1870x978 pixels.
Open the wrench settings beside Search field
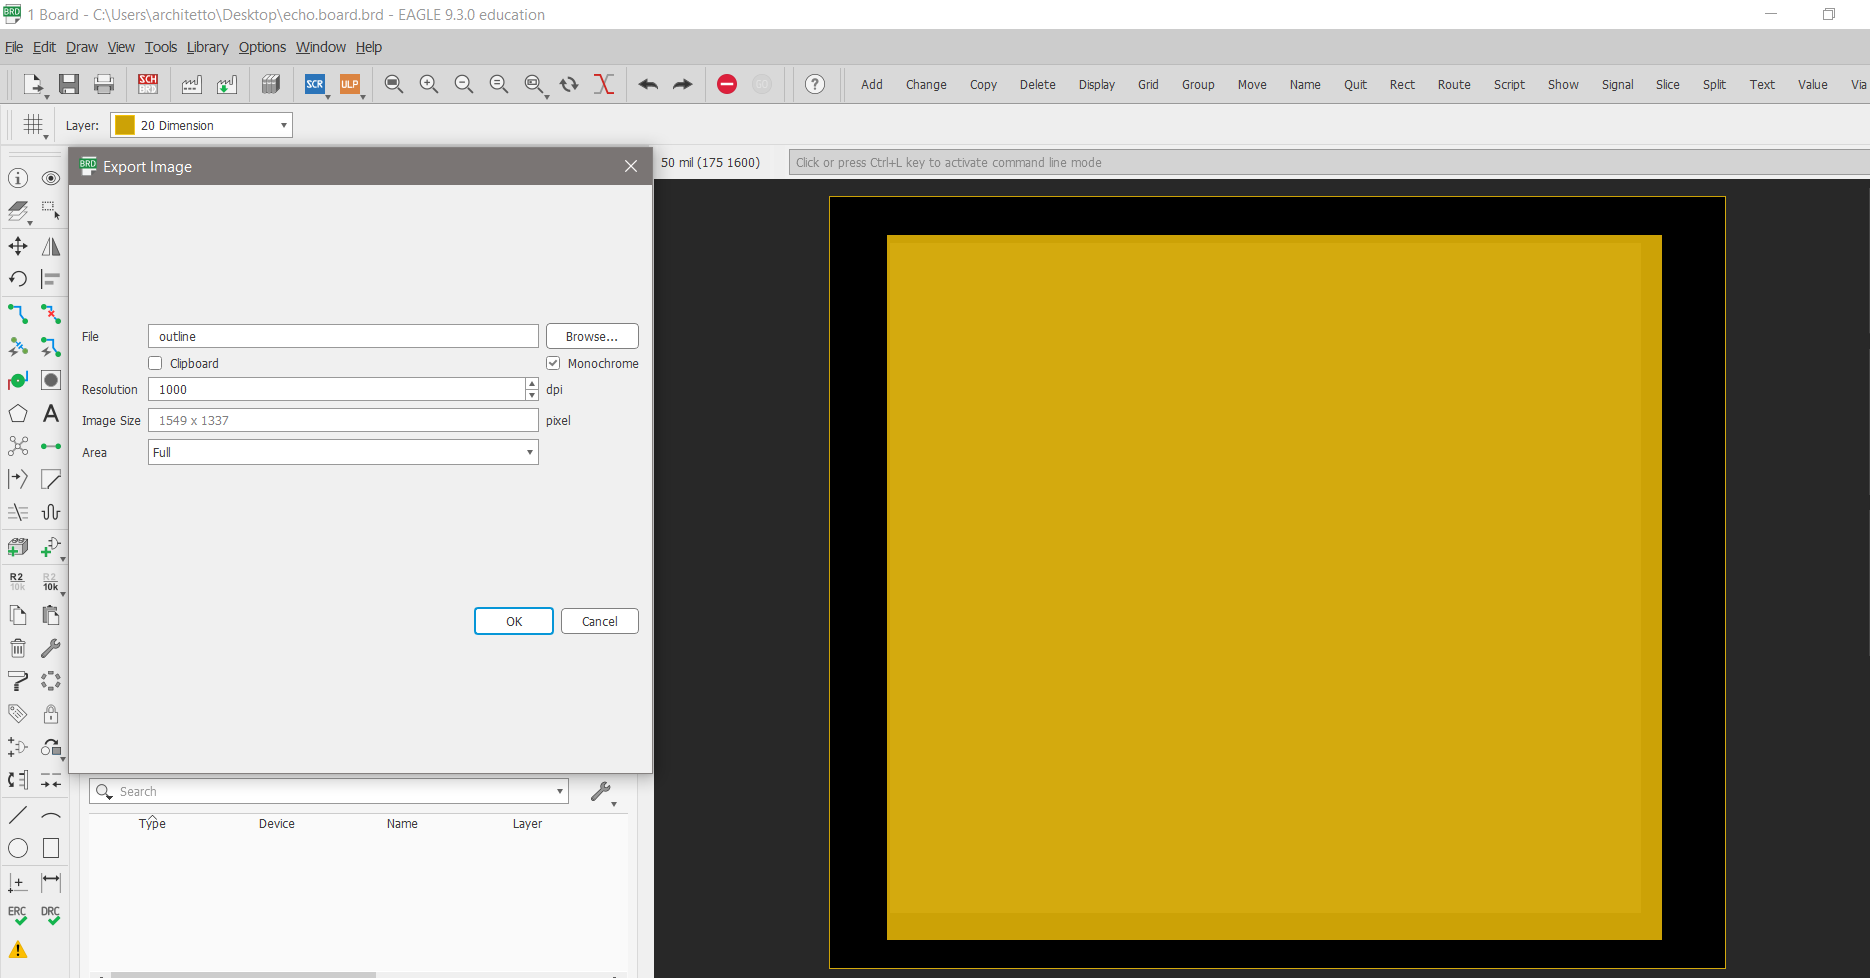point(601,792)
